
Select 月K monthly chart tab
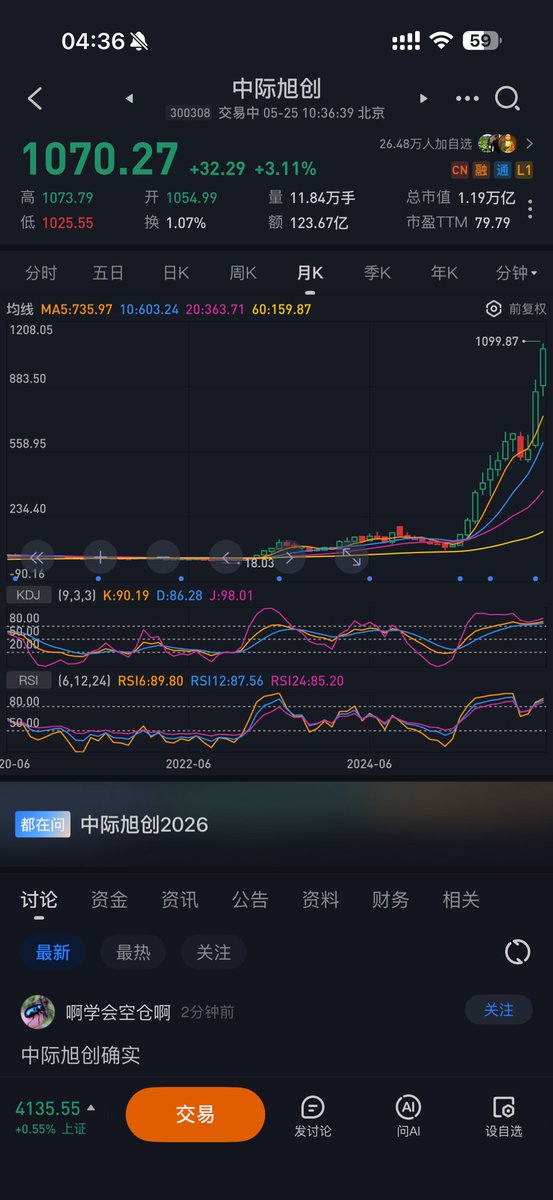310,273
